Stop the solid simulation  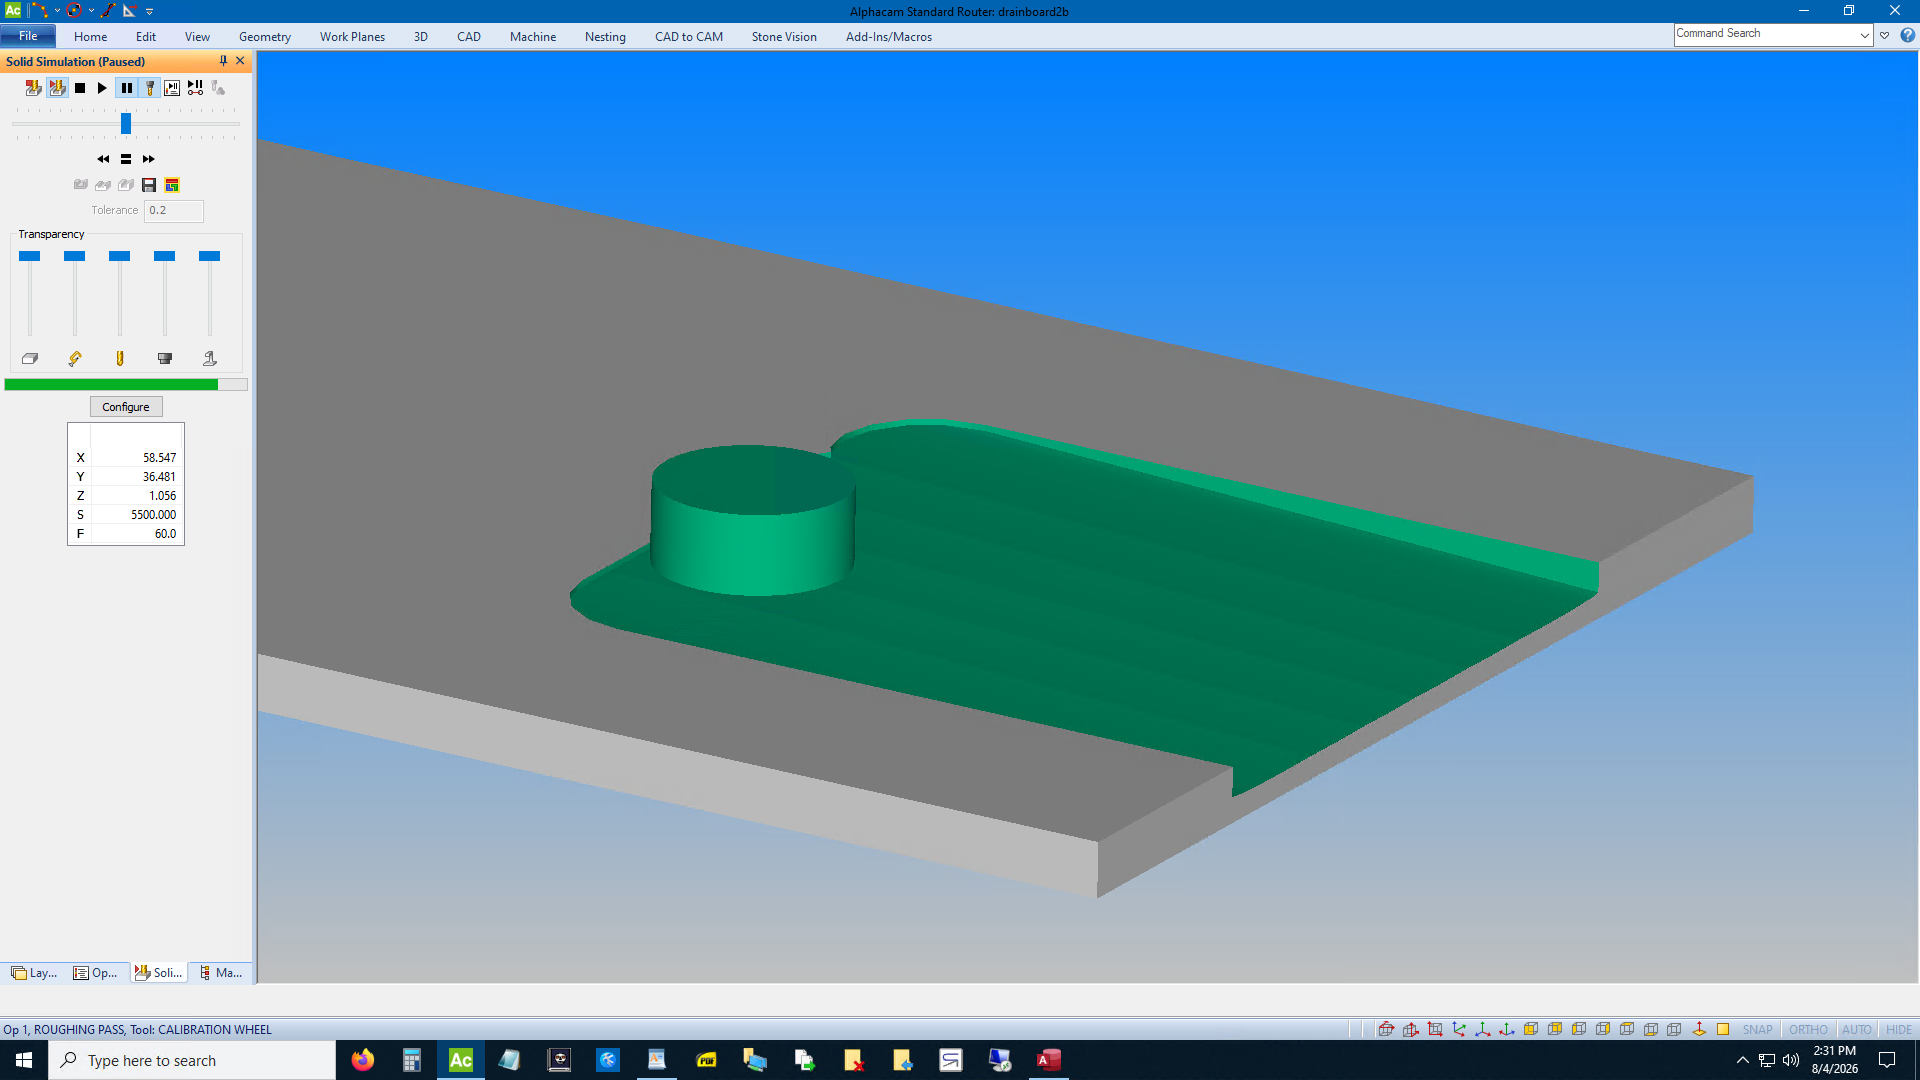pos(80,88)
